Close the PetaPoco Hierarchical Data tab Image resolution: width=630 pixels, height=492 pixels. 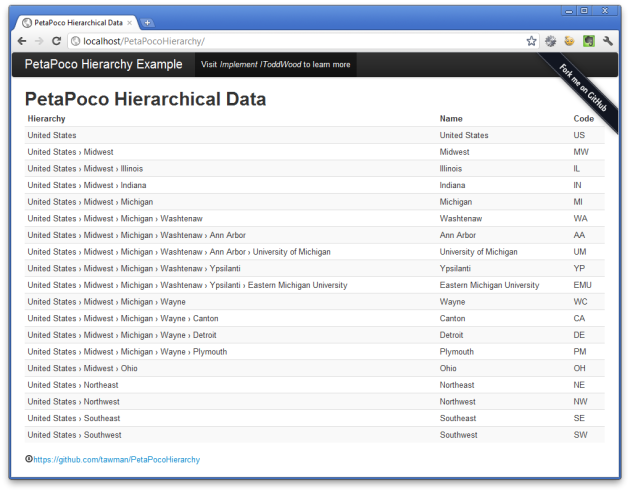(x=129, y=23)
